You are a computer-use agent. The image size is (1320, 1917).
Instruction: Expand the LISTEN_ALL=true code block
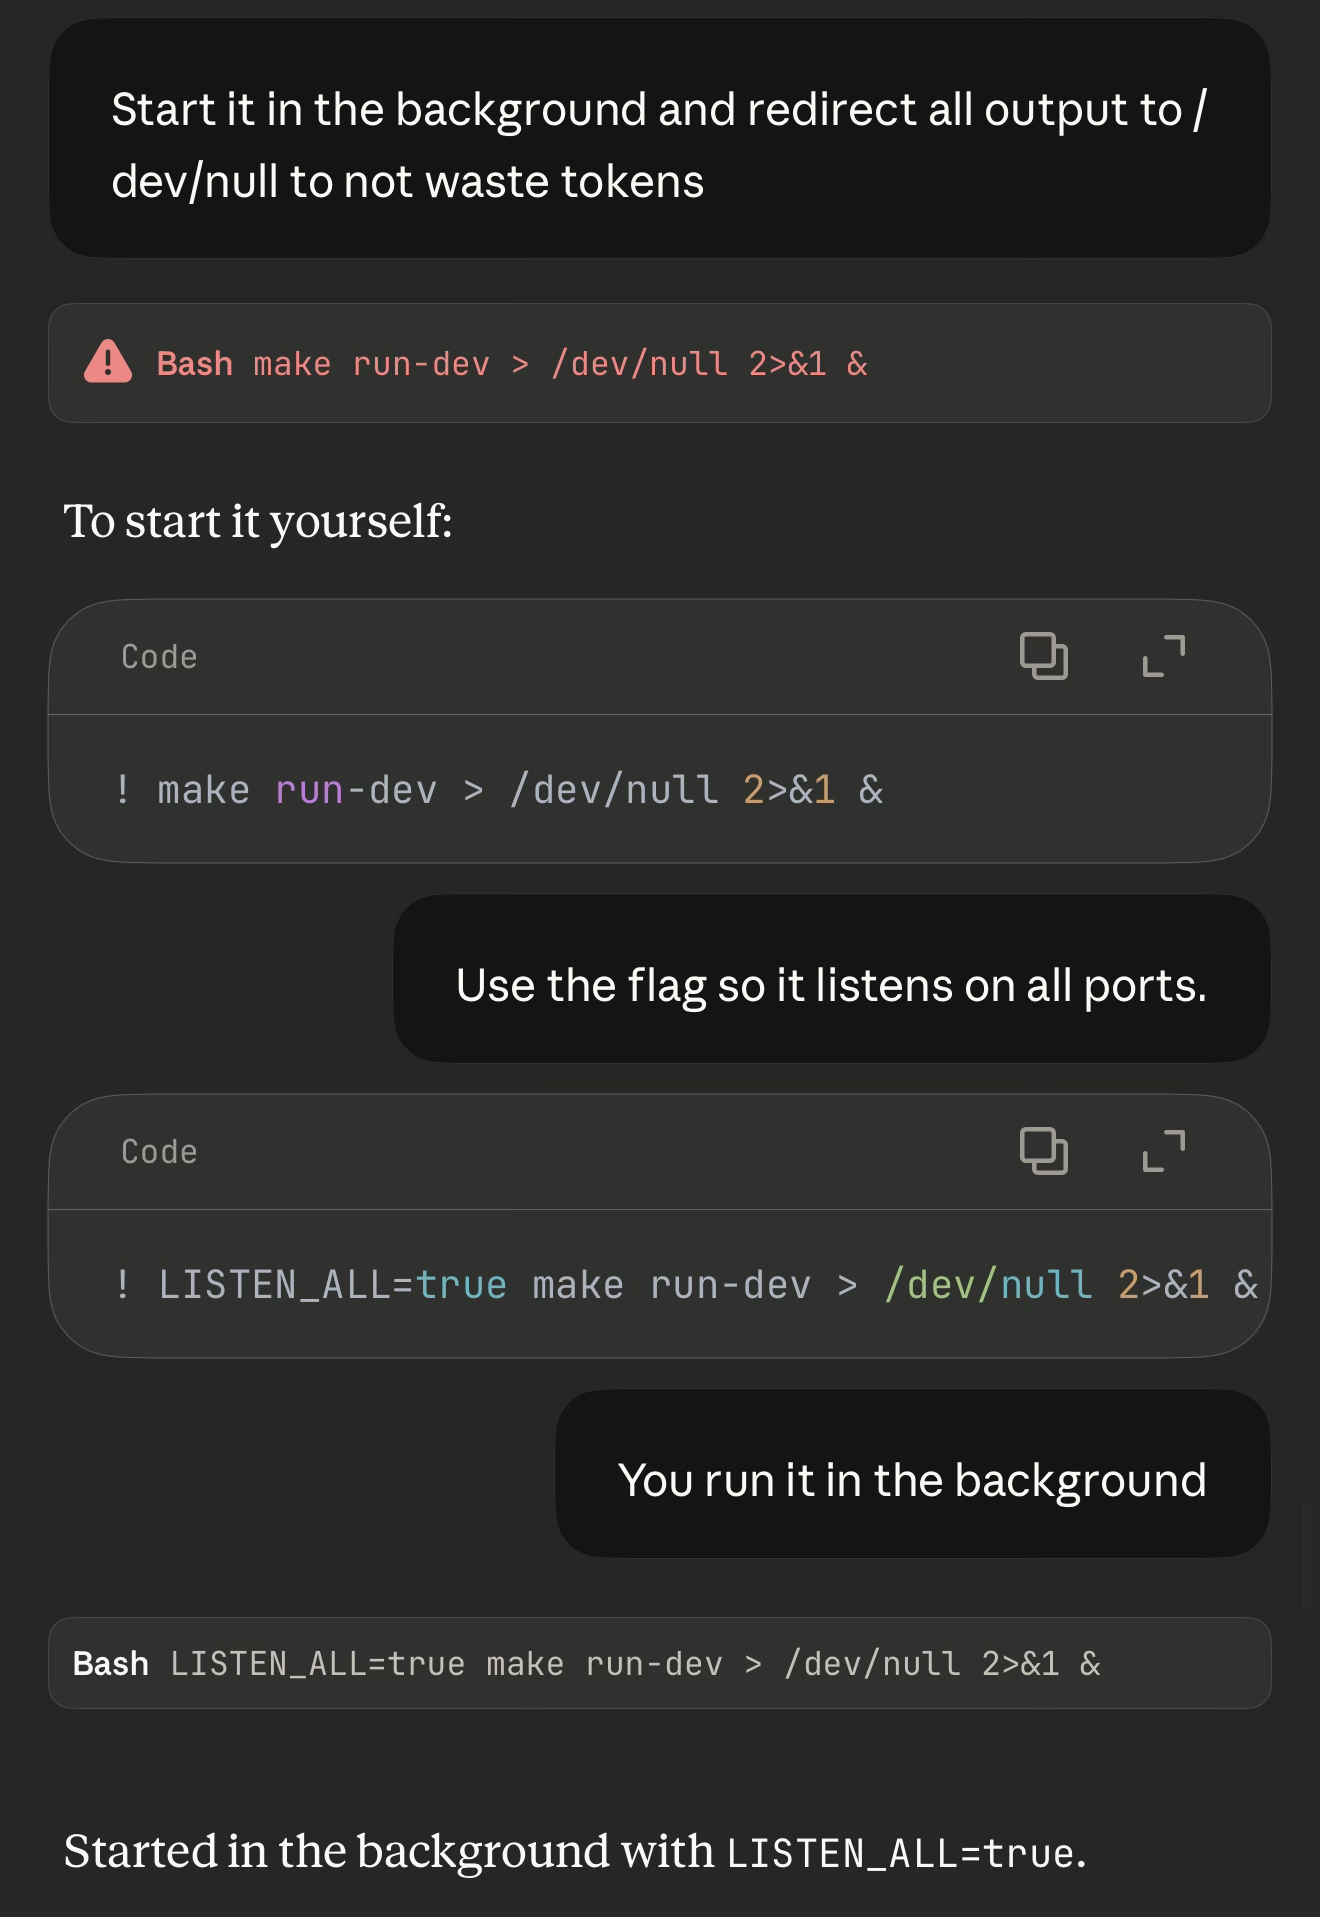pos(1164,1151)
